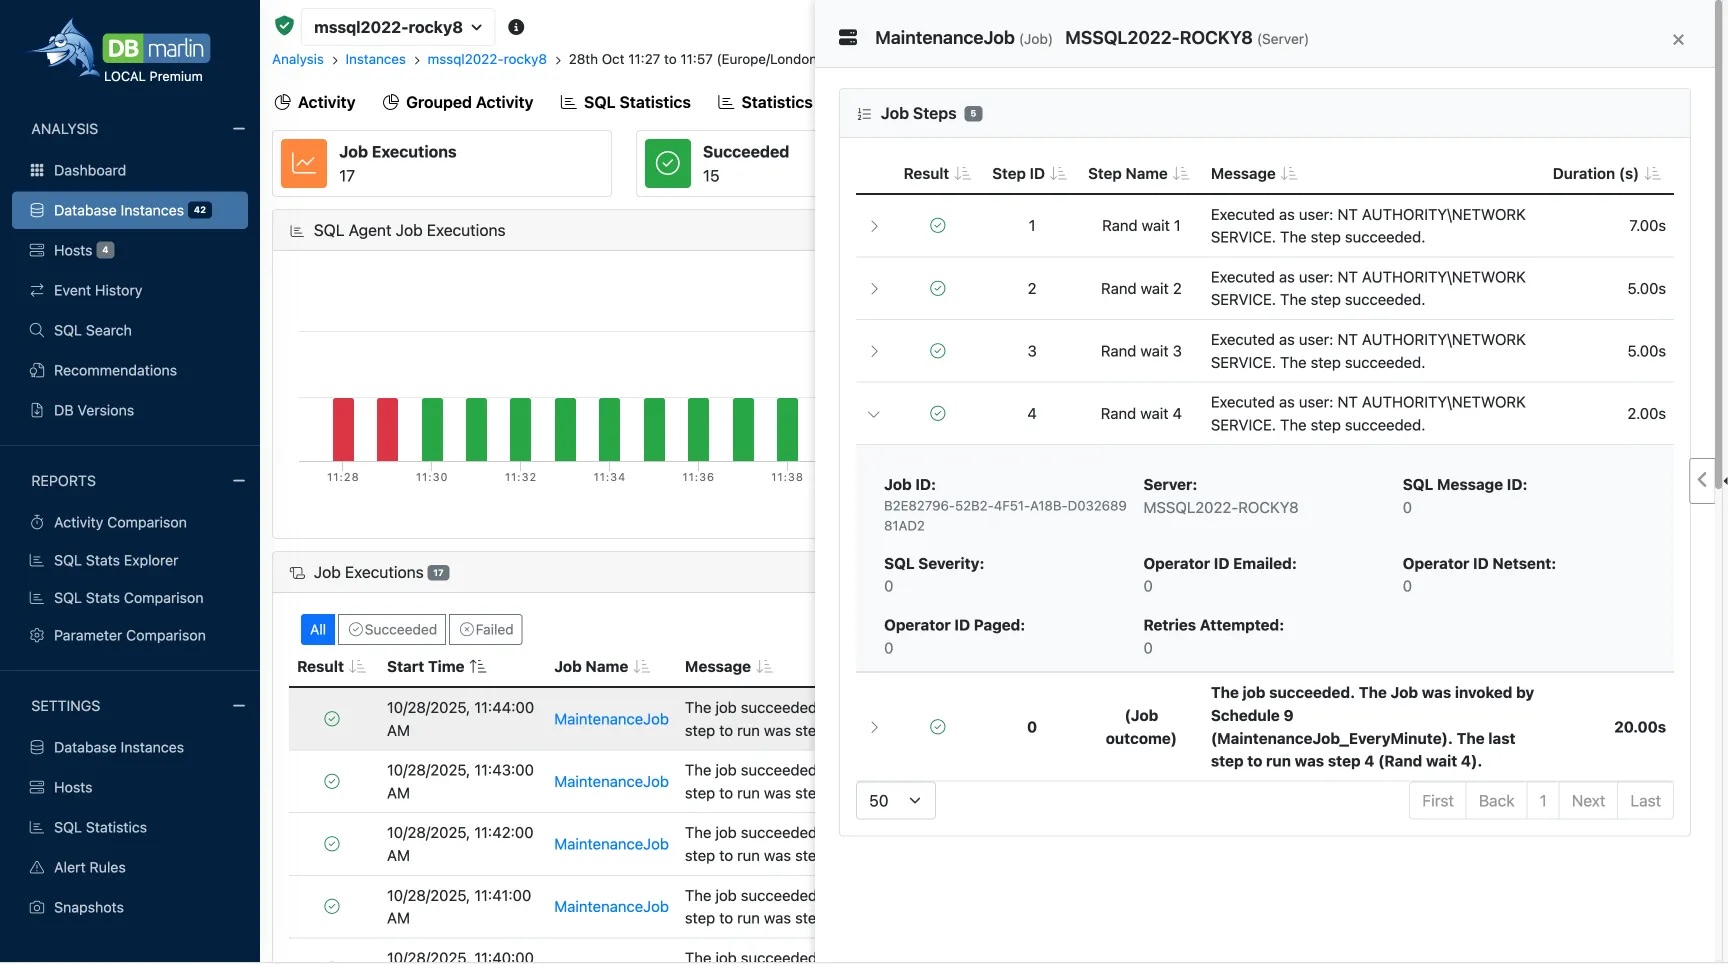
Task: Select the All filter button
Action: pos(318,629)
